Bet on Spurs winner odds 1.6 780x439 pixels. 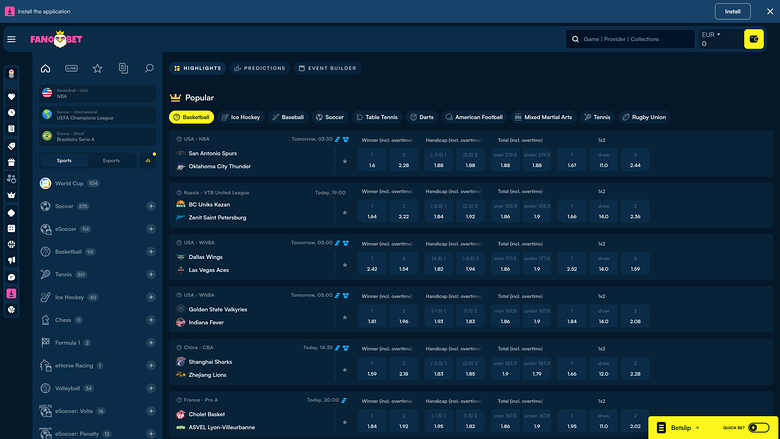pyautogui.click(x=372, y=160)
